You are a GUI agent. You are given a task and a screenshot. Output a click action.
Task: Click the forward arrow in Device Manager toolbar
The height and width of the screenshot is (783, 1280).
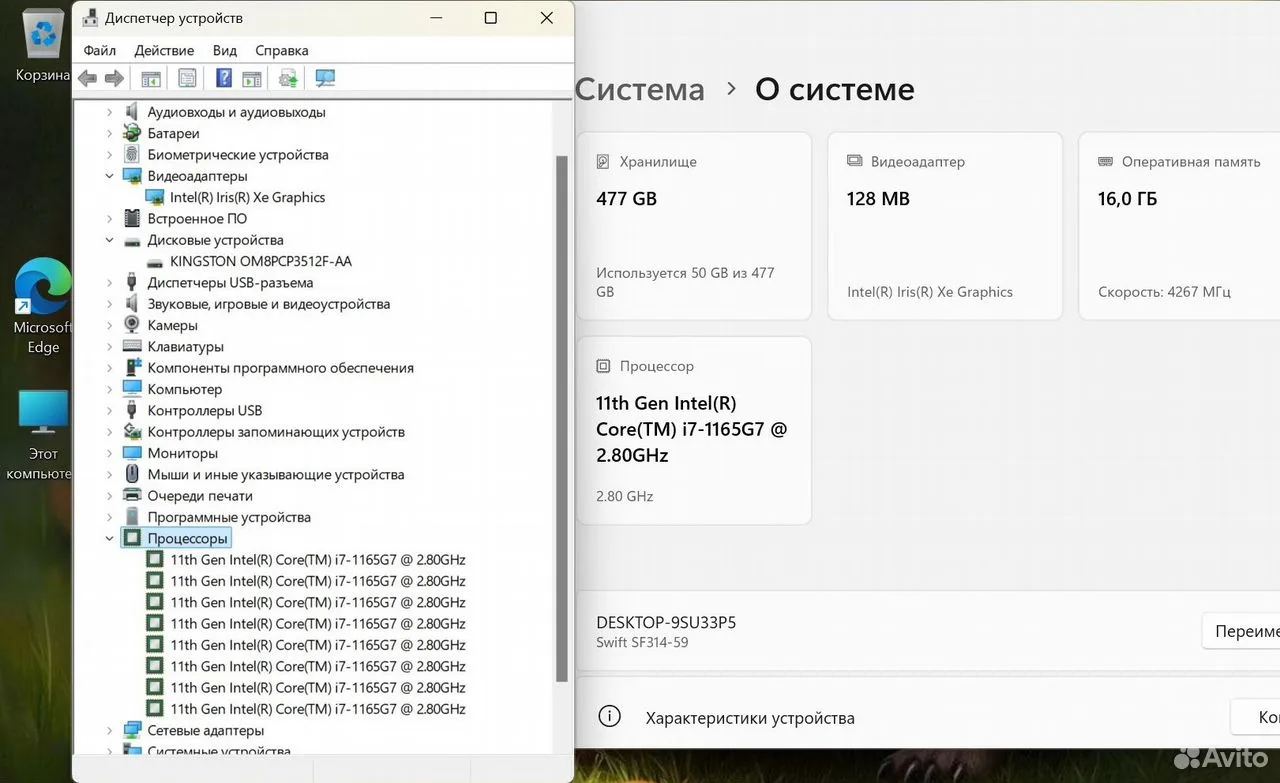pyautogui.click(x=114, y=78)
